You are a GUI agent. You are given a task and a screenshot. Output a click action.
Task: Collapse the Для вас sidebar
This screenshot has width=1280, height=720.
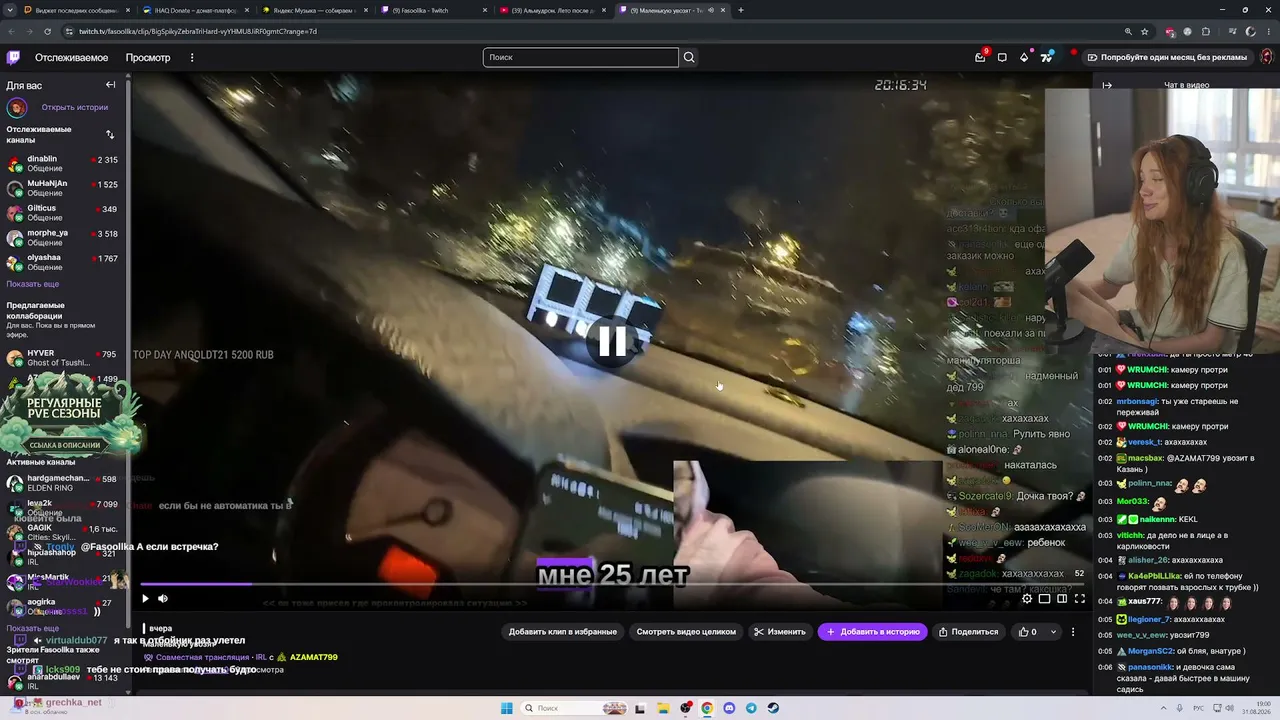point(110,85)
